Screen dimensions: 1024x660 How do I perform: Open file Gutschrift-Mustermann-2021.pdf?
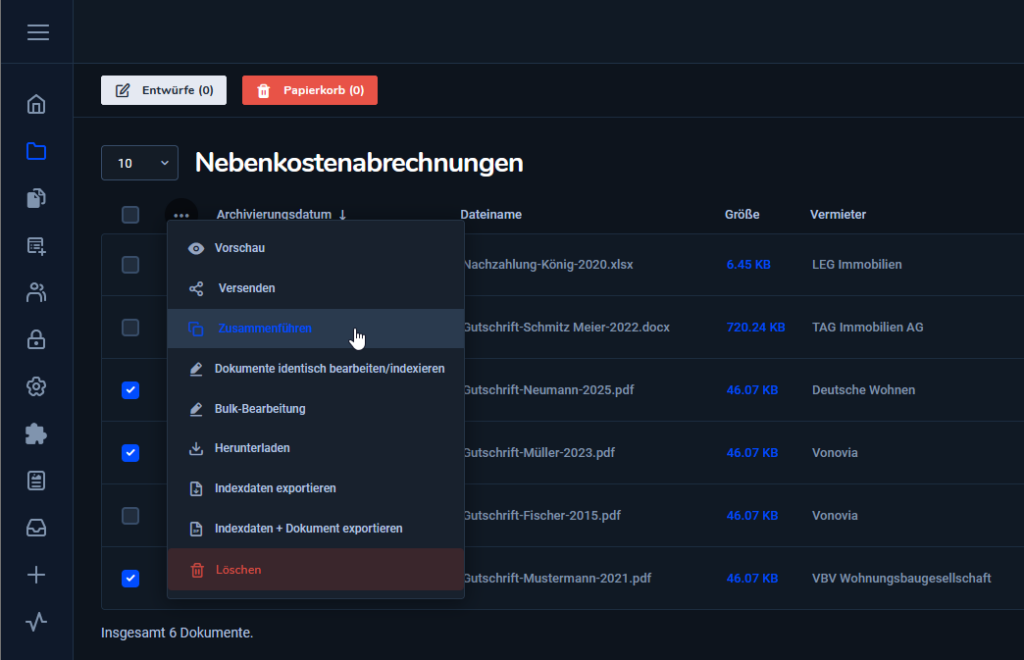click(x=558, y=578)
